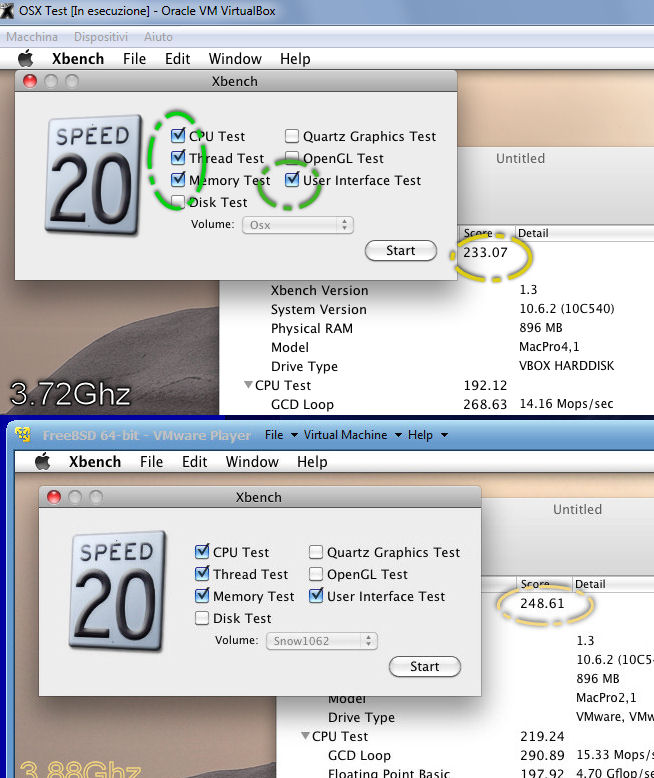This screenshot has width=654, height=778.
Task: Select the Physical RAM row in VirtualBox results
Action: coord(437,328)
